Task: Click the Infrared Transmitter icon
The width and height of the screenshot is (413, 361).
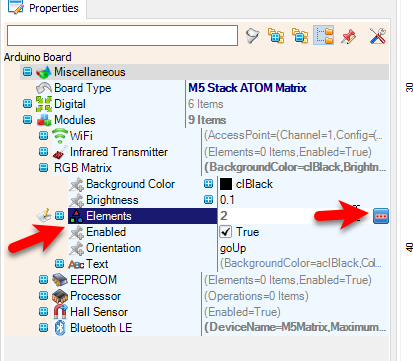Action: click(60, 152)
